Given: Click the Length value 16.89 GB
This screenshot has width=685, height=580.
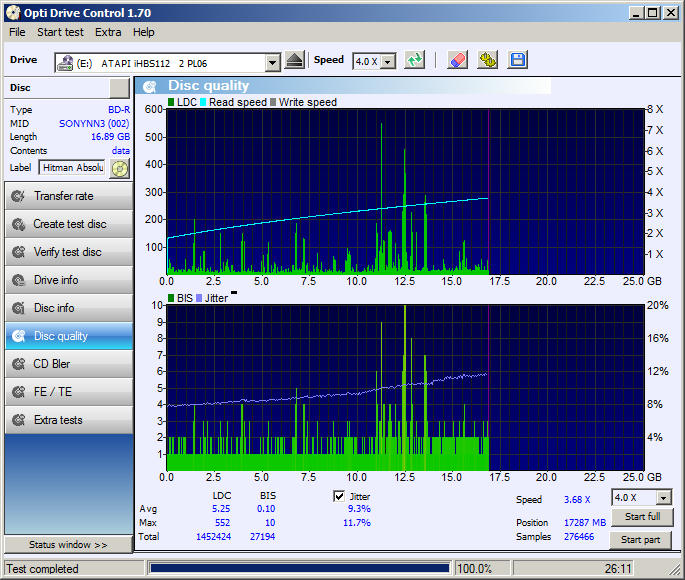Looking at the screenshot, I should pos(110,137).
